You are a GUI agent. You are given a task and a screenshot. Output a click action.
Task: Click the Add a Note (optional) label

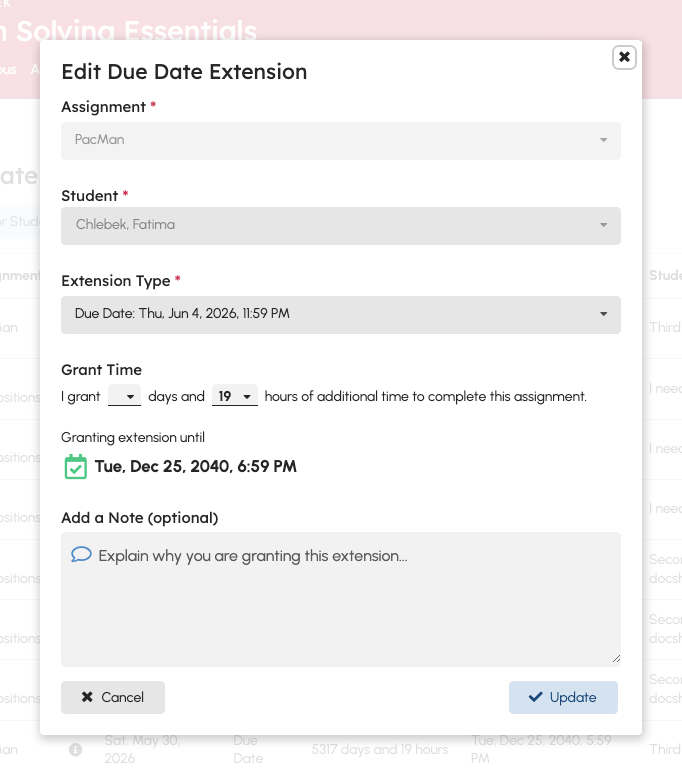[139, 517]
